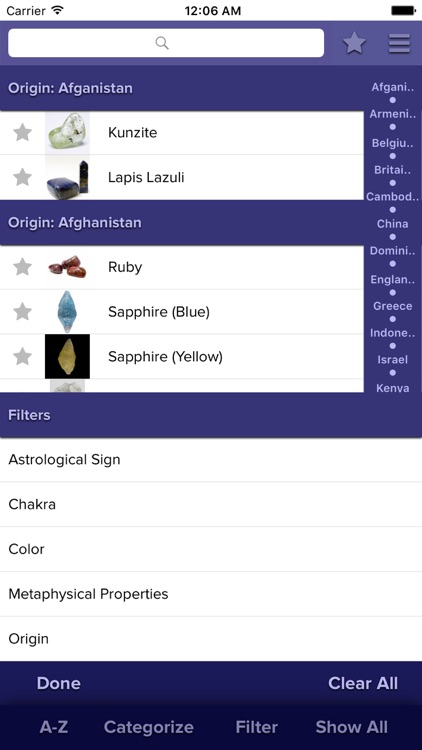
Task: Favorite Kunzite with its star
Action: (x=22, y=132)
